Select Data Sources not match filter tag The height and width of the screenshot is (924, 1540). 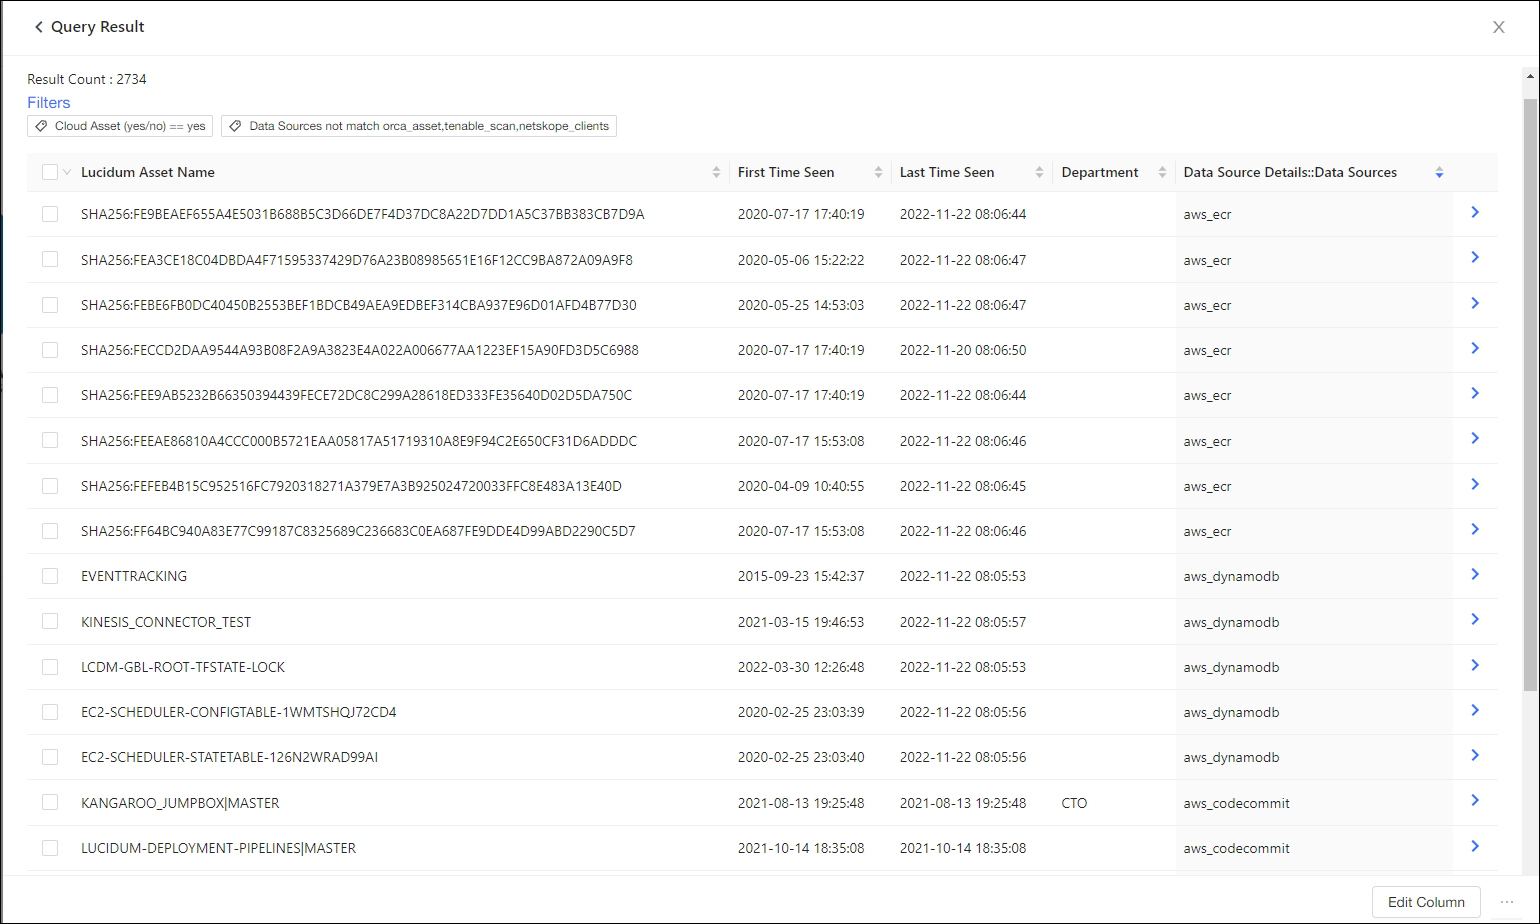(419, 126)
